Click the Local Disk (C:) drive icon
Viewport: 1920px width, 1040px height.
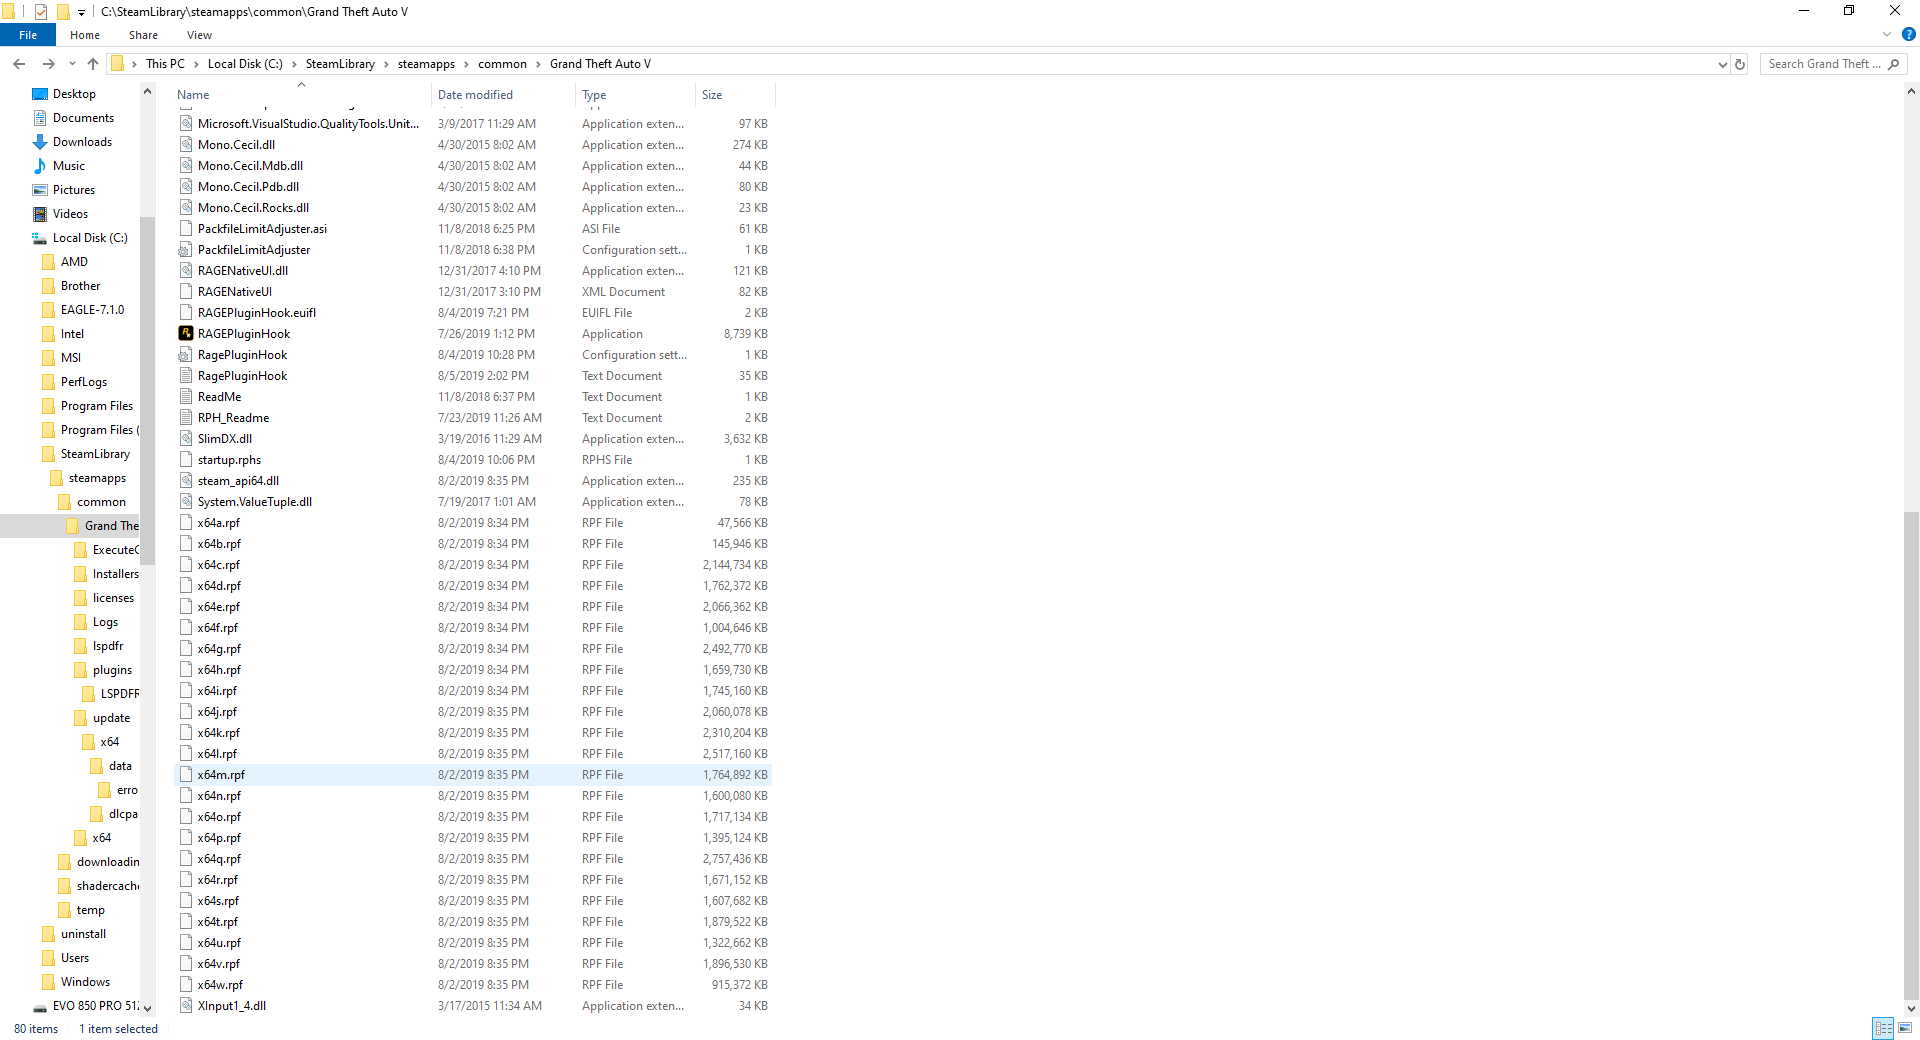click(40, 238)
